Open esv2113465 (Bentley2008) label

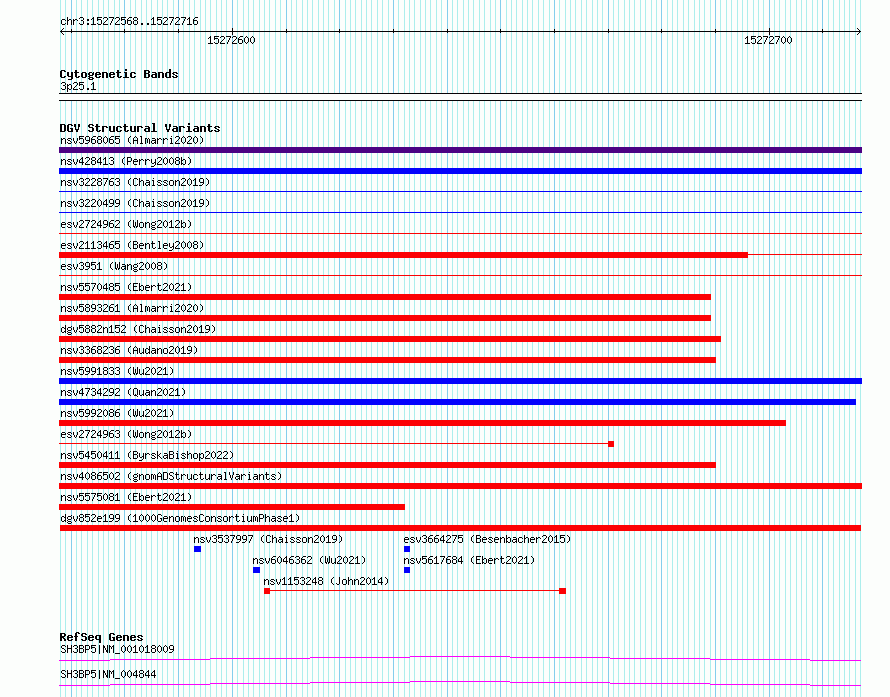tap(132, 245)
